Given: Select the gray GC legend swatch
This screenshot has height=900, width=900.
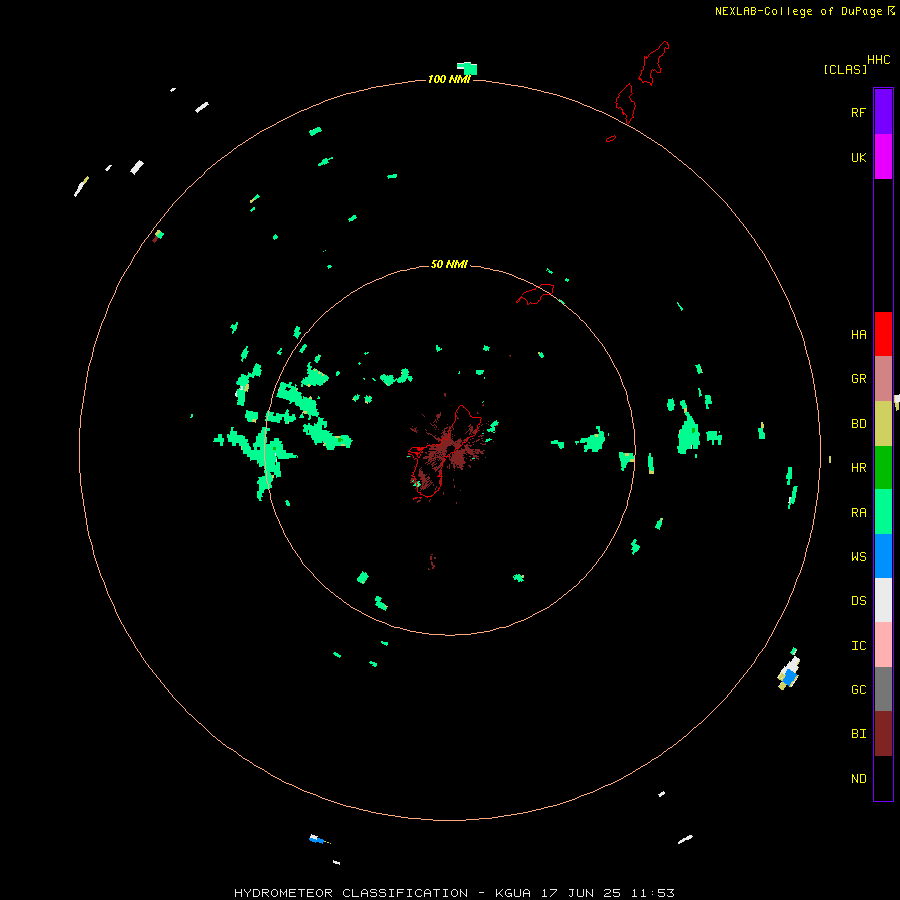Looking at the screenshot, I should 883,689.
